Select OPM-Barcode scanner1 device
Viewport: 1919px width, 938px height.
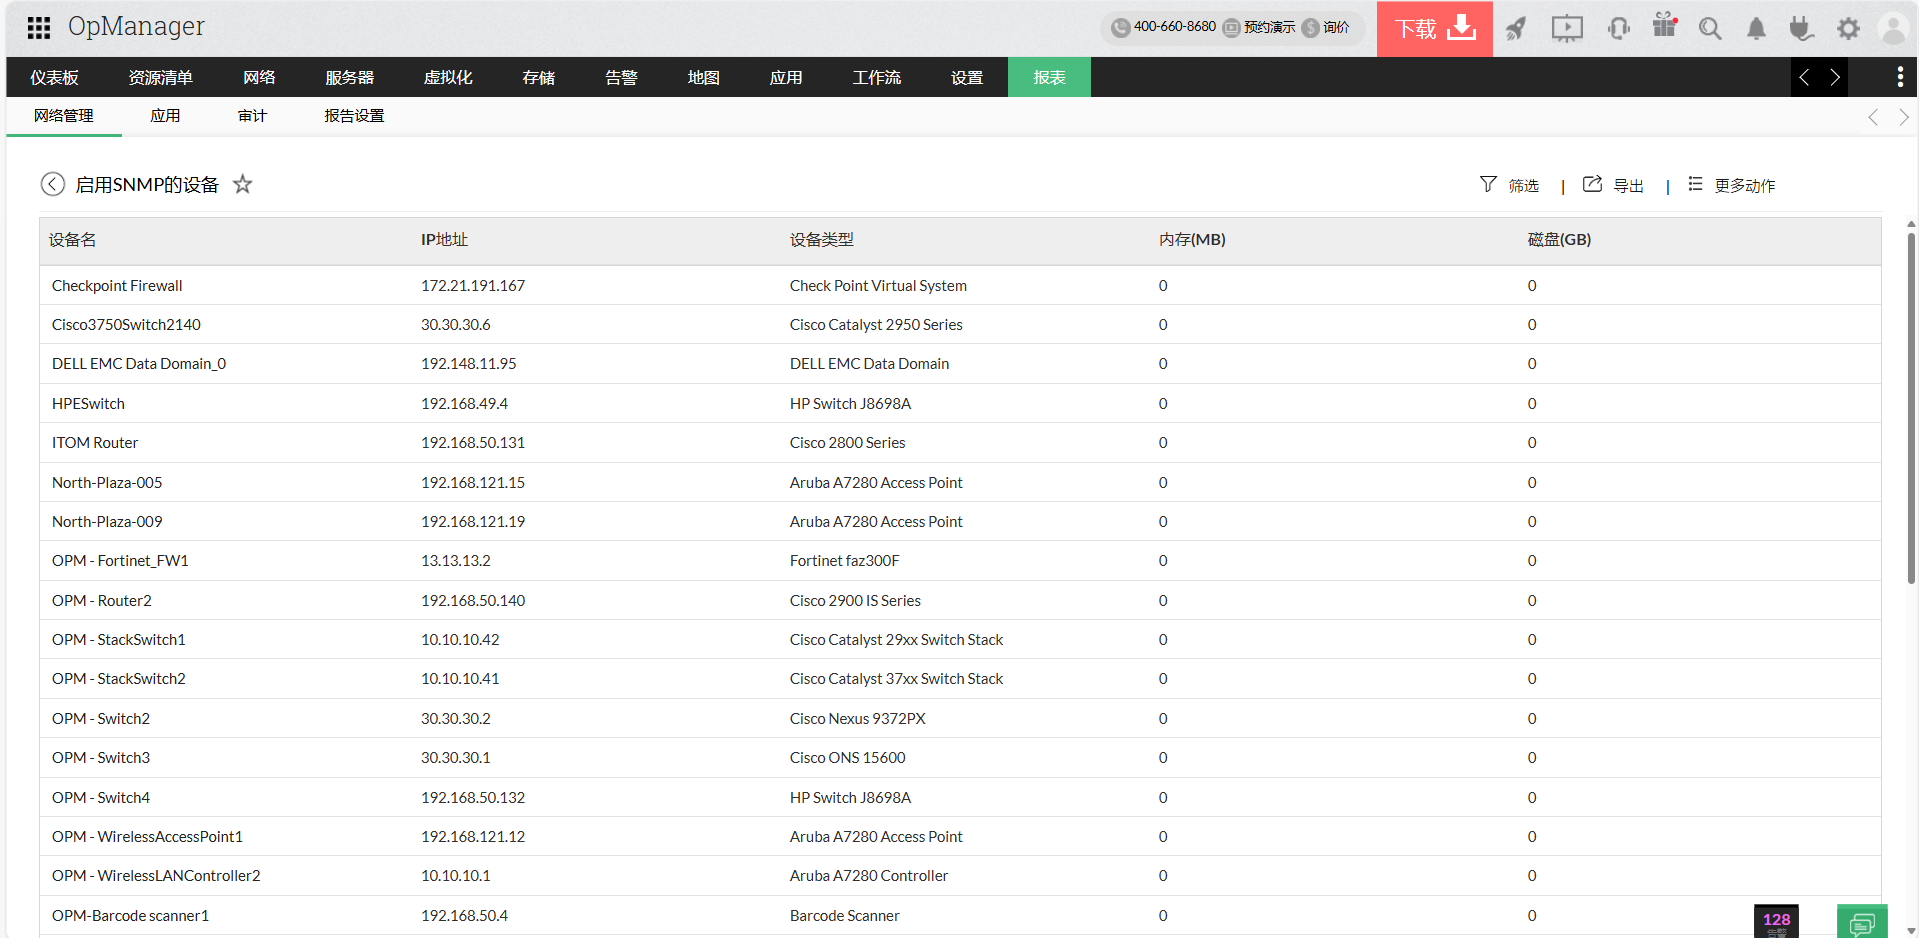point(130,916)
